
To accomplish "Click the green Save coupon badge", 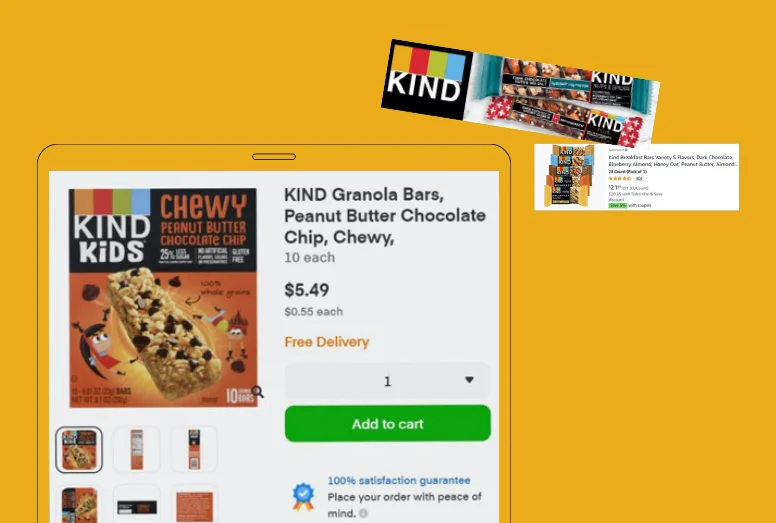I will point(618,205).
